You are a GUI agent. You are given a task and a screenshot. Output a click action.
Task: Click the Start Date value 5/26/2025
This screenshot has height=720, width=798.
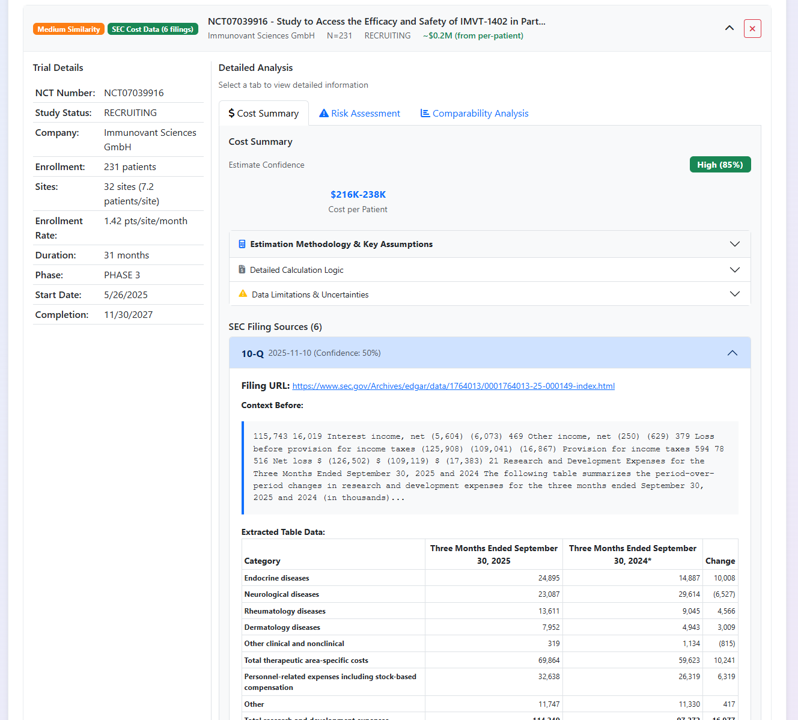pyautogui.click(x=126, y=295)
